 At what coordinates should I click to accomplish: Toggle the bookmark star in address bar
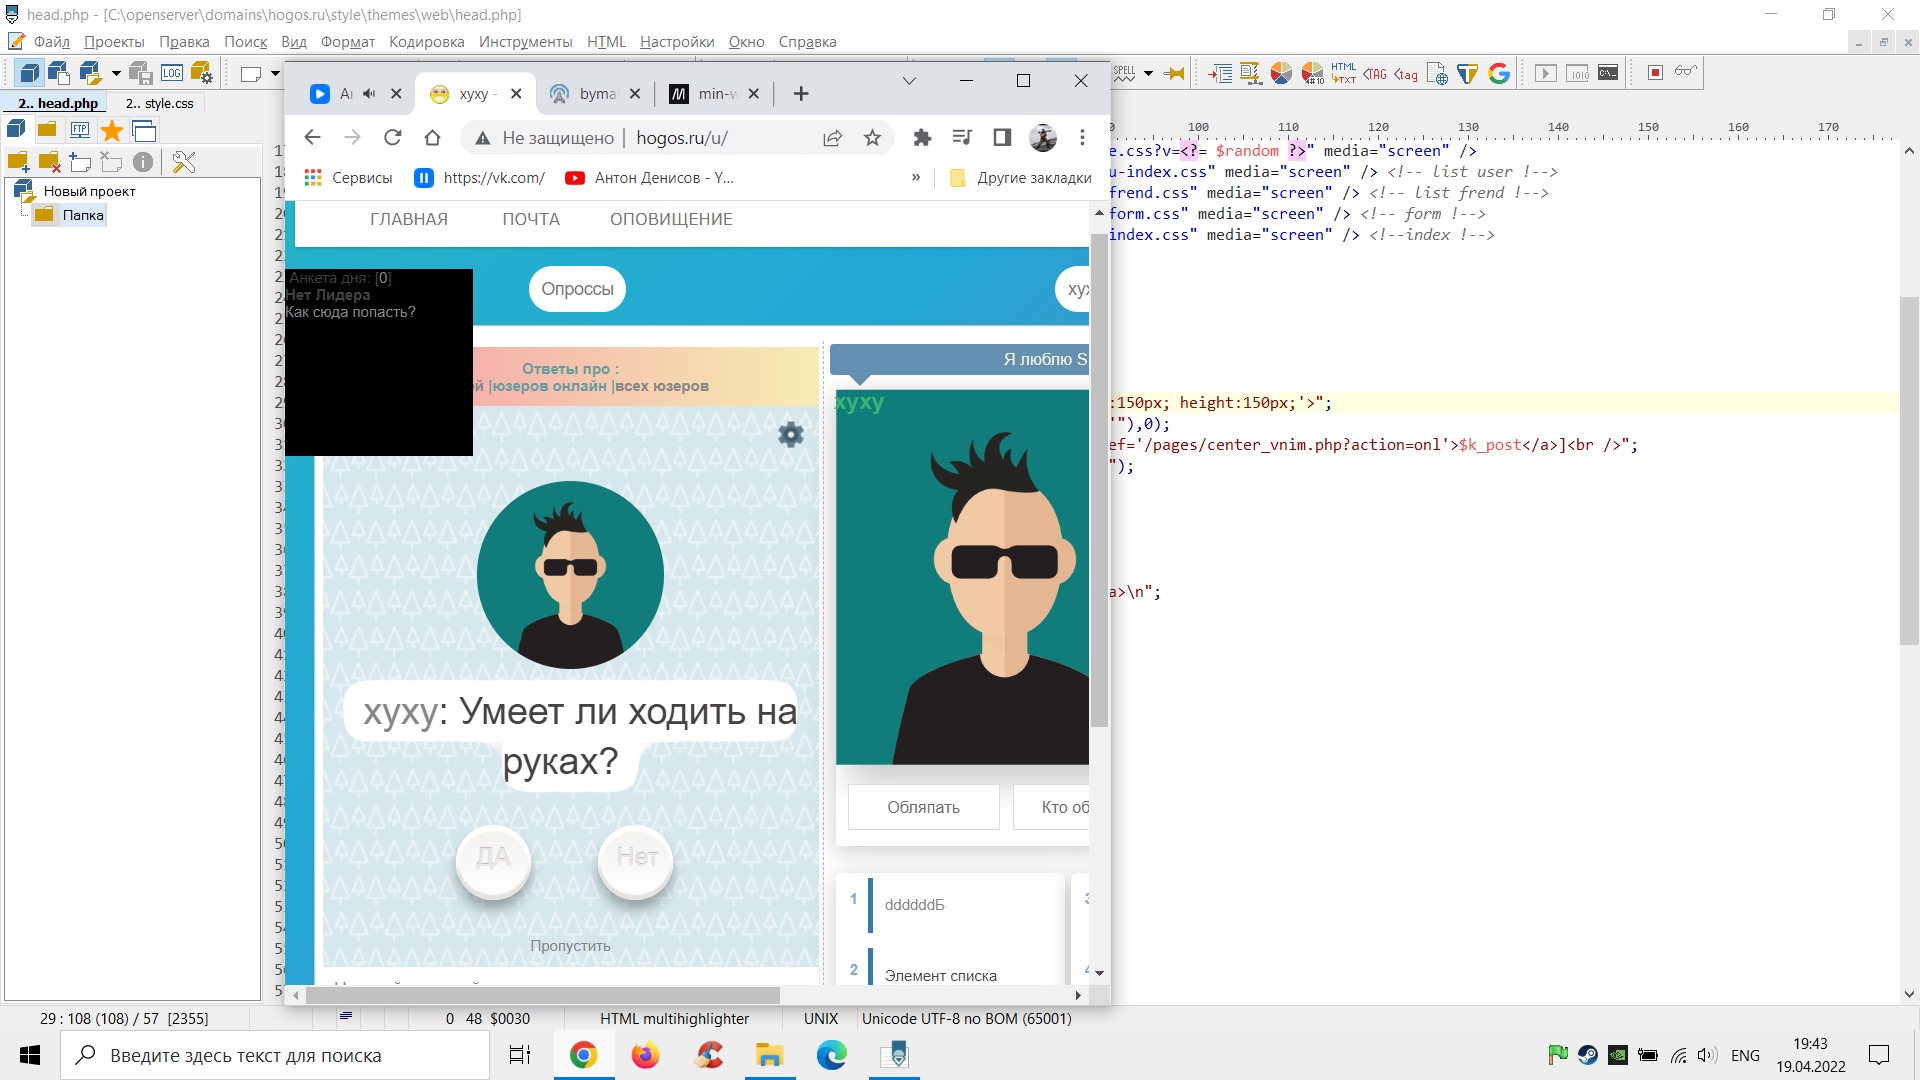pos(872,138)
